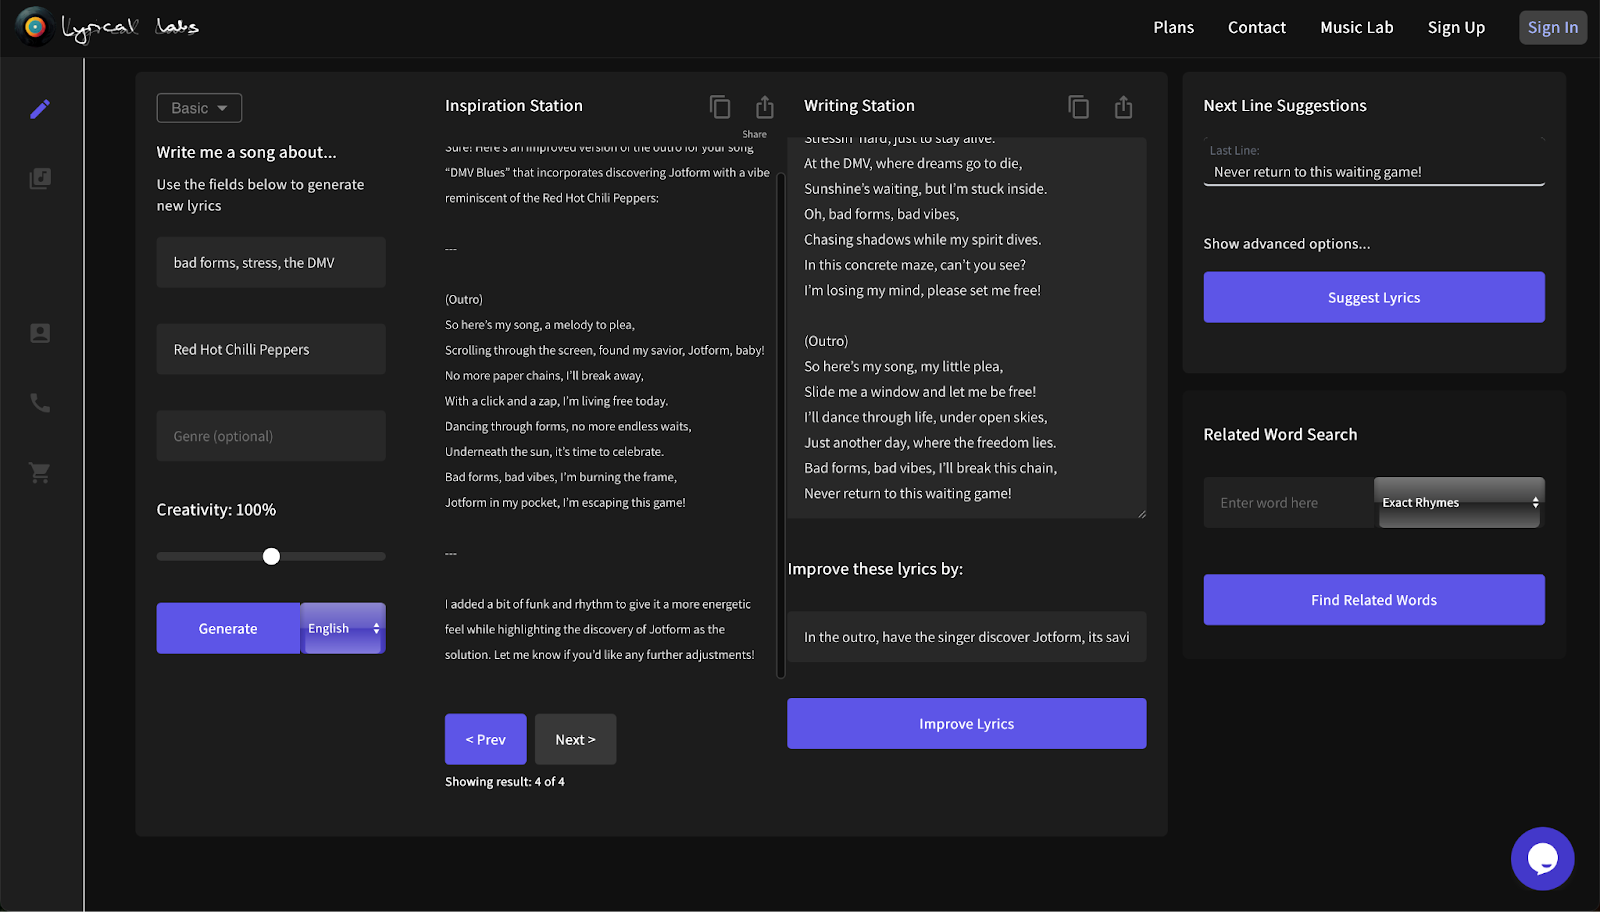Share the Writing Station lyrics
Viewport: 1600px width, 912px height.
coord(1124,107)
